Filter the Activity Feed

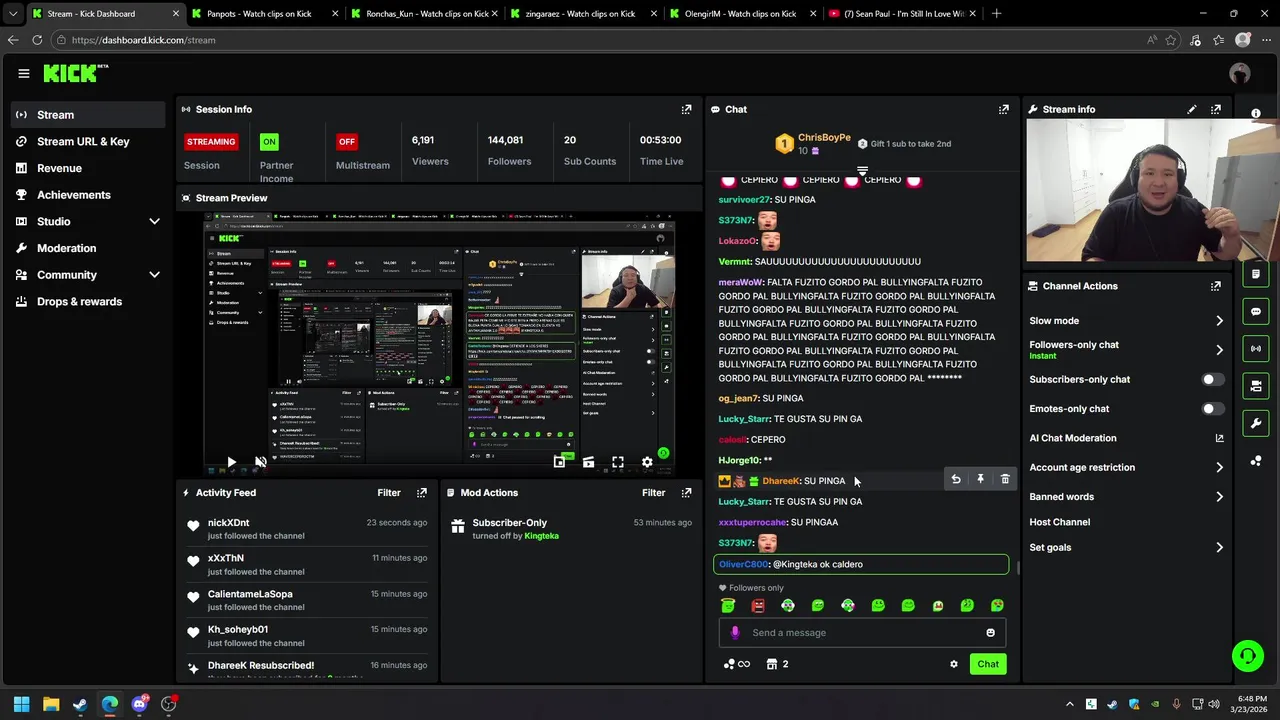(389, 492)
